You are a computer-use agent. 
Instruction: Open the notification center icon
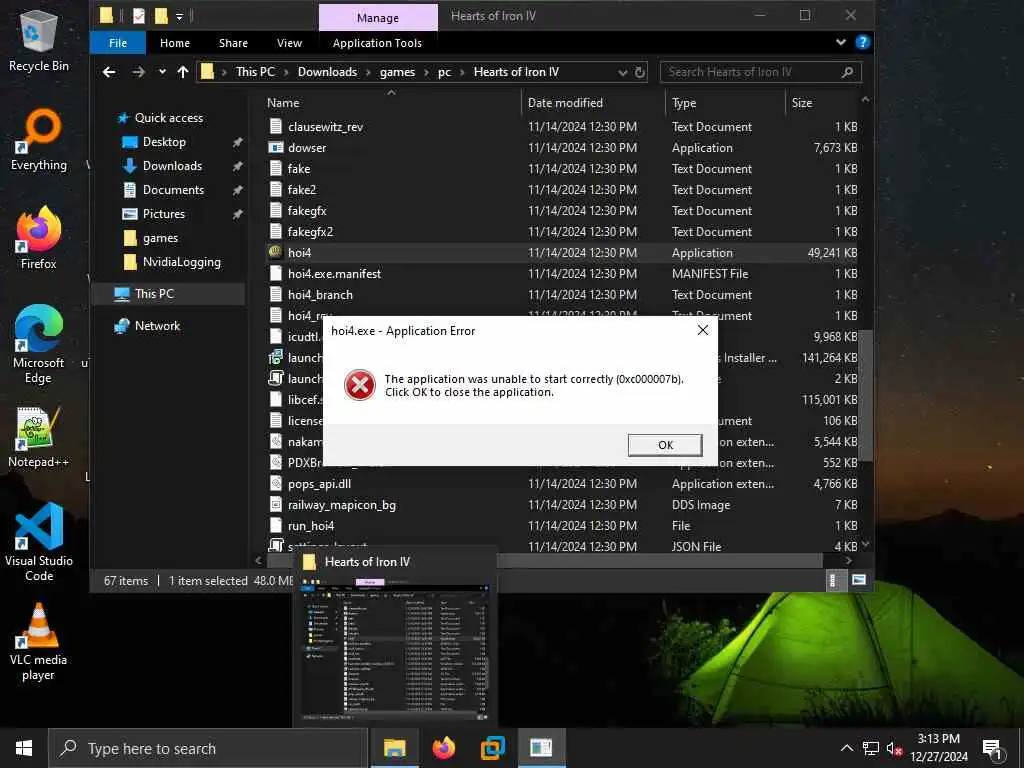(x=991, y=749)
